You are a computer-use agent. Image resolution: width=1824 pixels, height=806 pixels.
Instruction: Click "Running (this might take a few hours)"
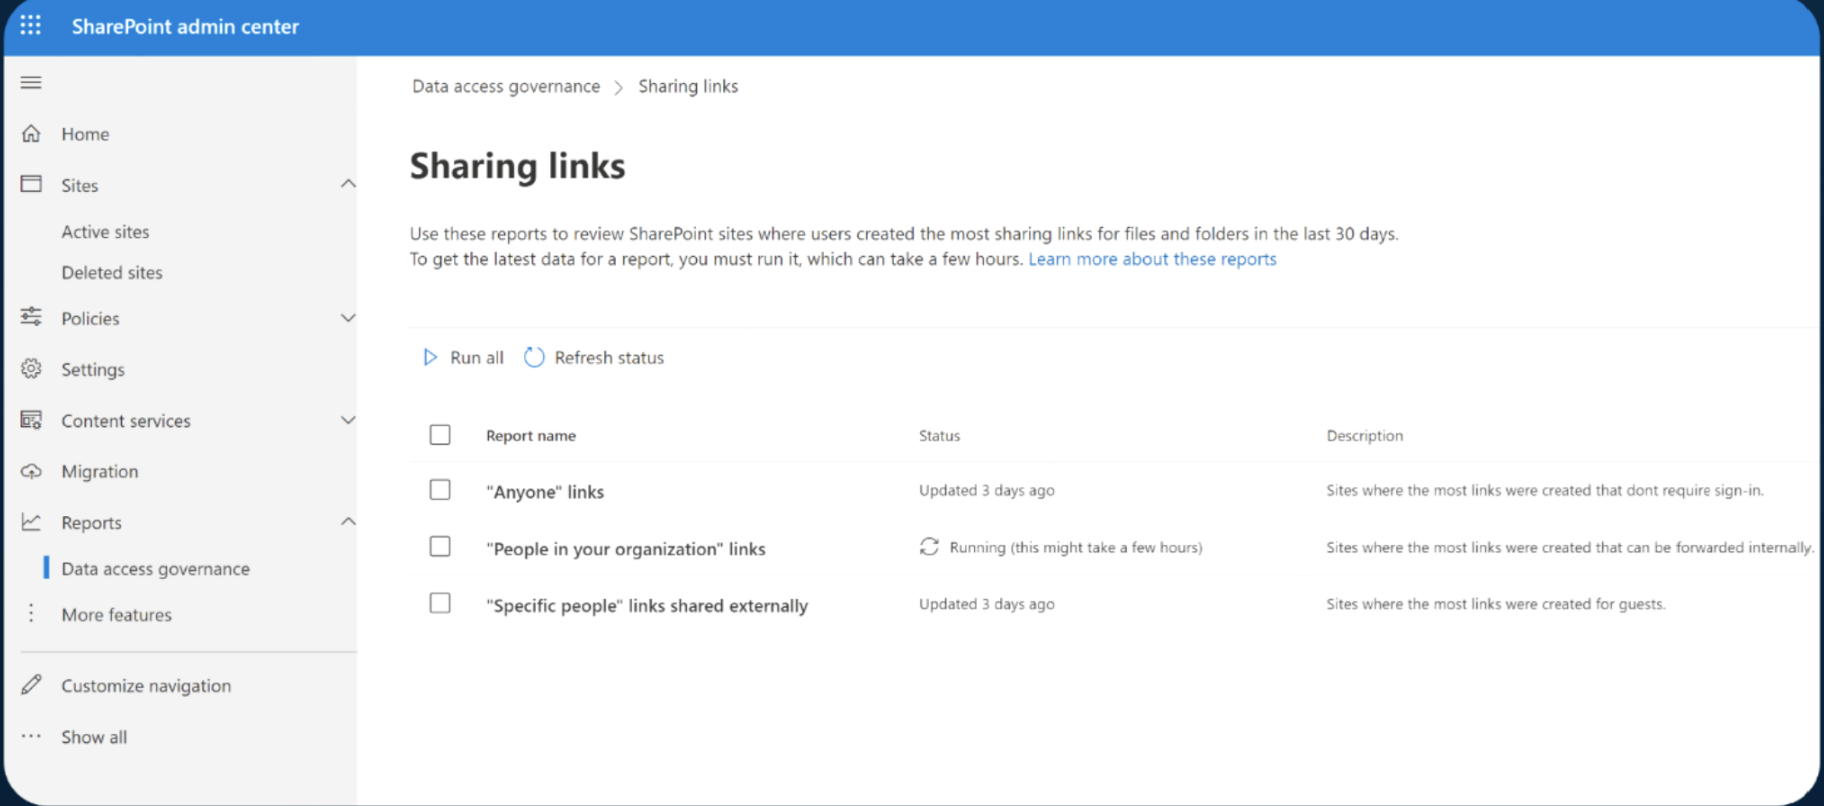(x=1076, y=548)
